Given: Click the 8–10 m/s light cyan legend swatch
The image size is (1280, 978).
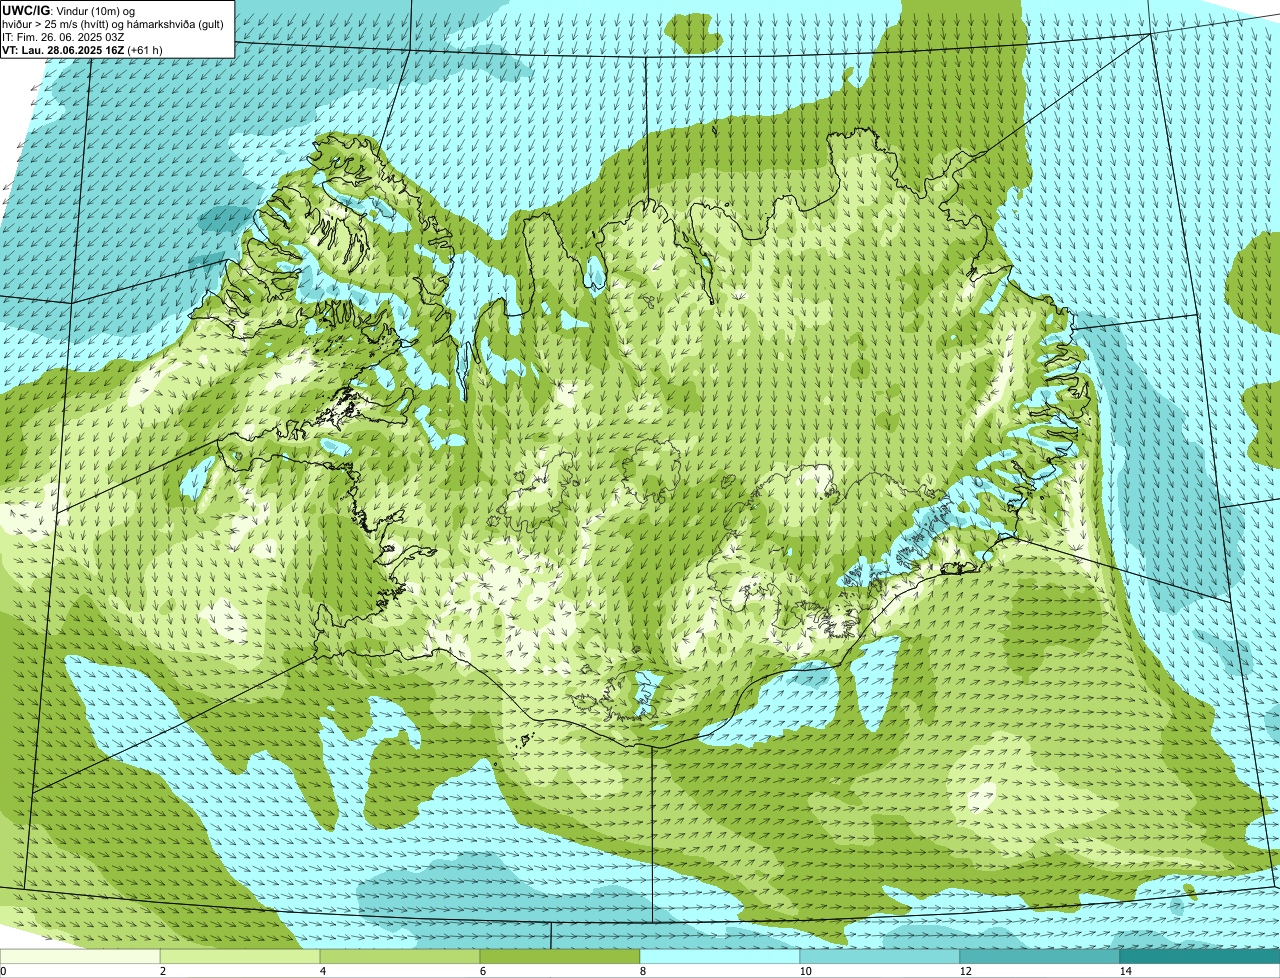Looking at the screenshot, I should tap(720, 956).
